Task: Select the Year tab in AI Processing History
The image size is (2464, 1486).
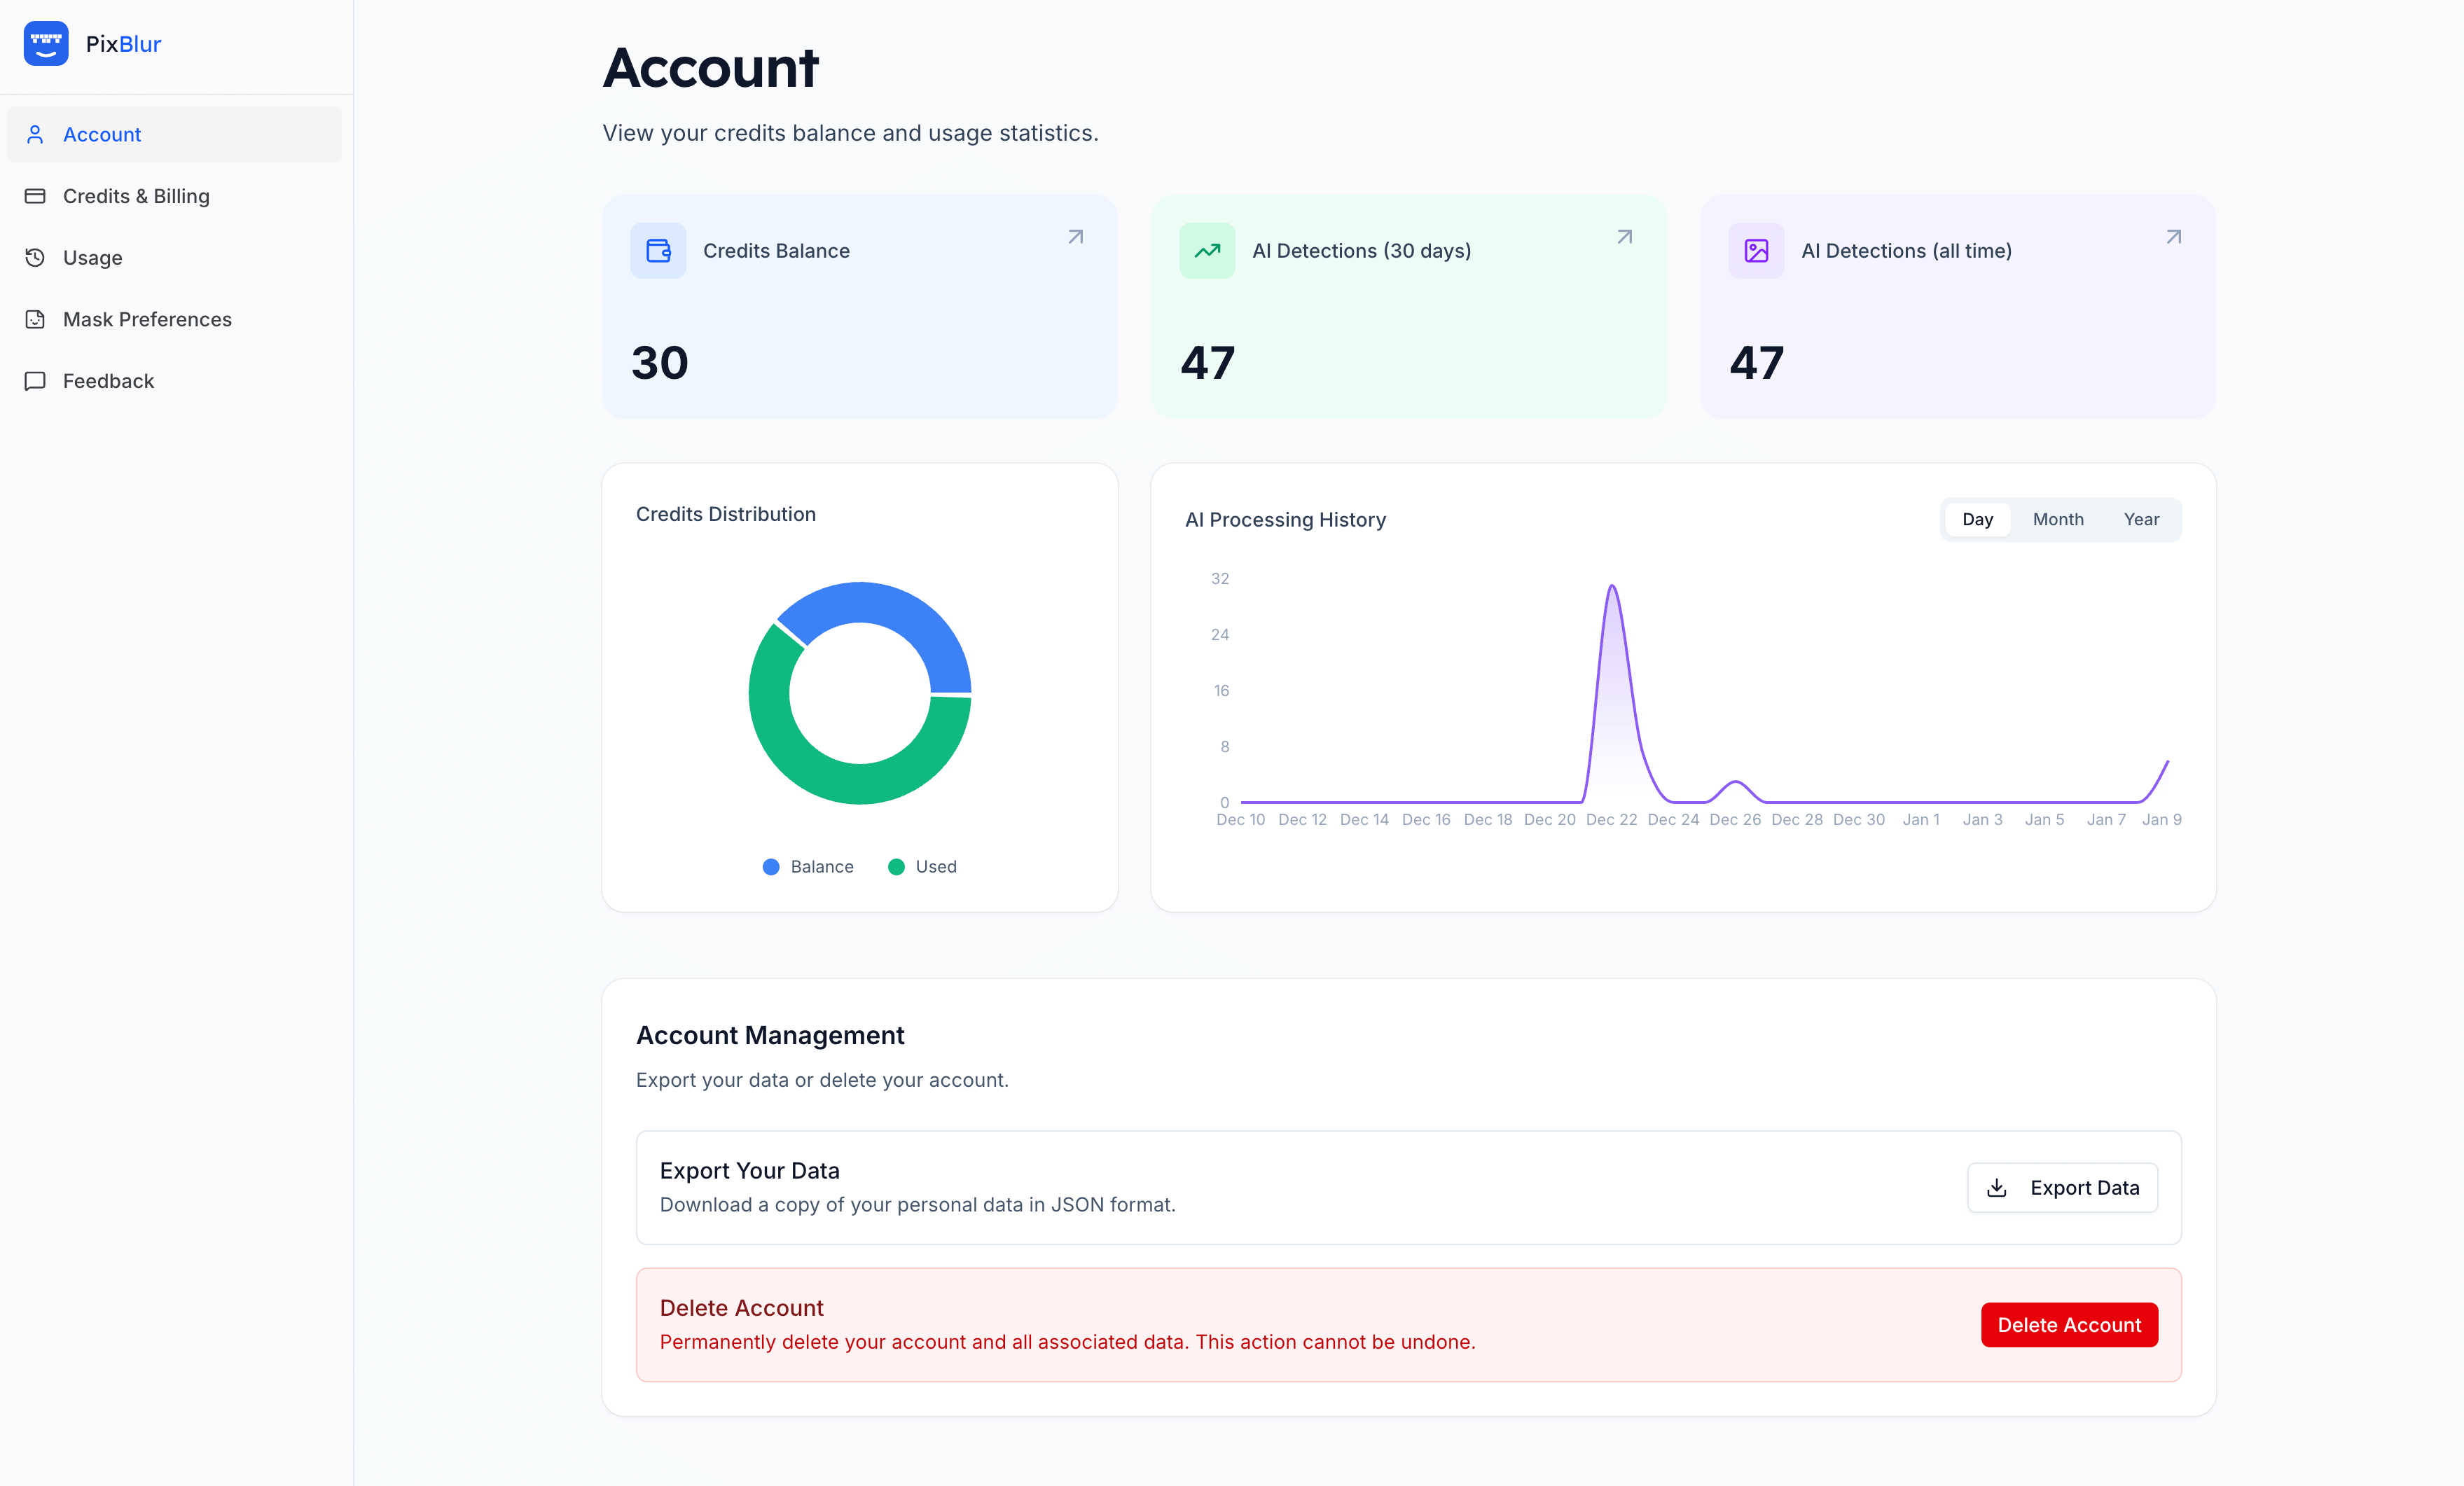Action: click(2141, 519)
